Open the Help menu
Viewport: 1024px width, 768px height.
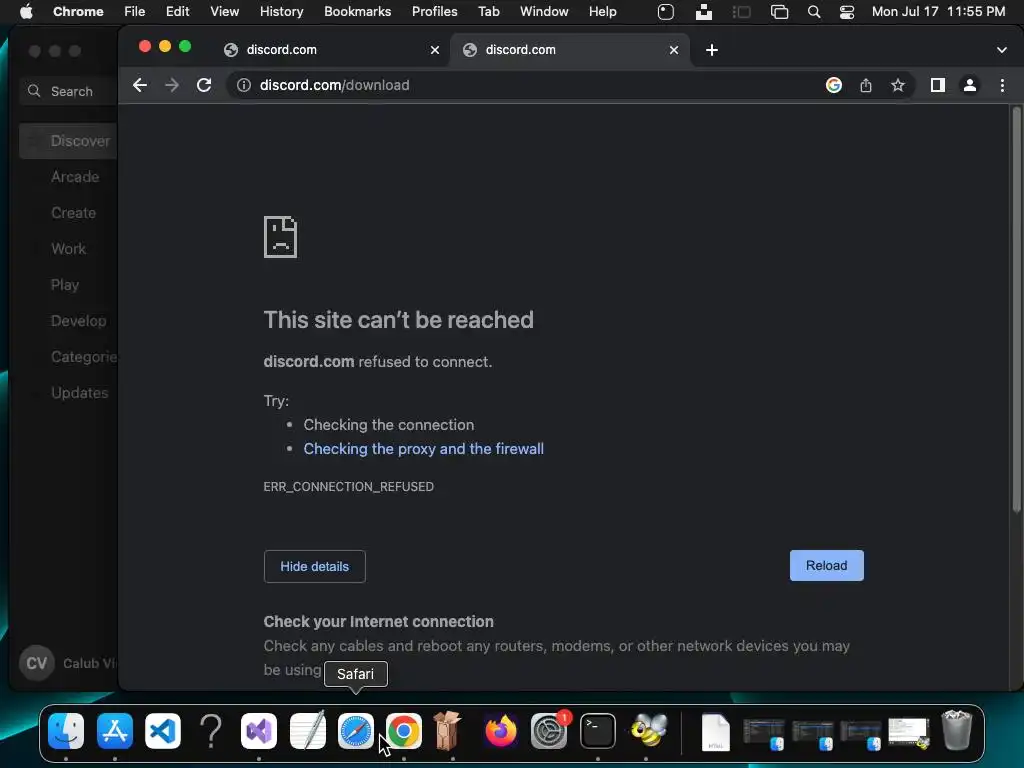tap(603, 12)
